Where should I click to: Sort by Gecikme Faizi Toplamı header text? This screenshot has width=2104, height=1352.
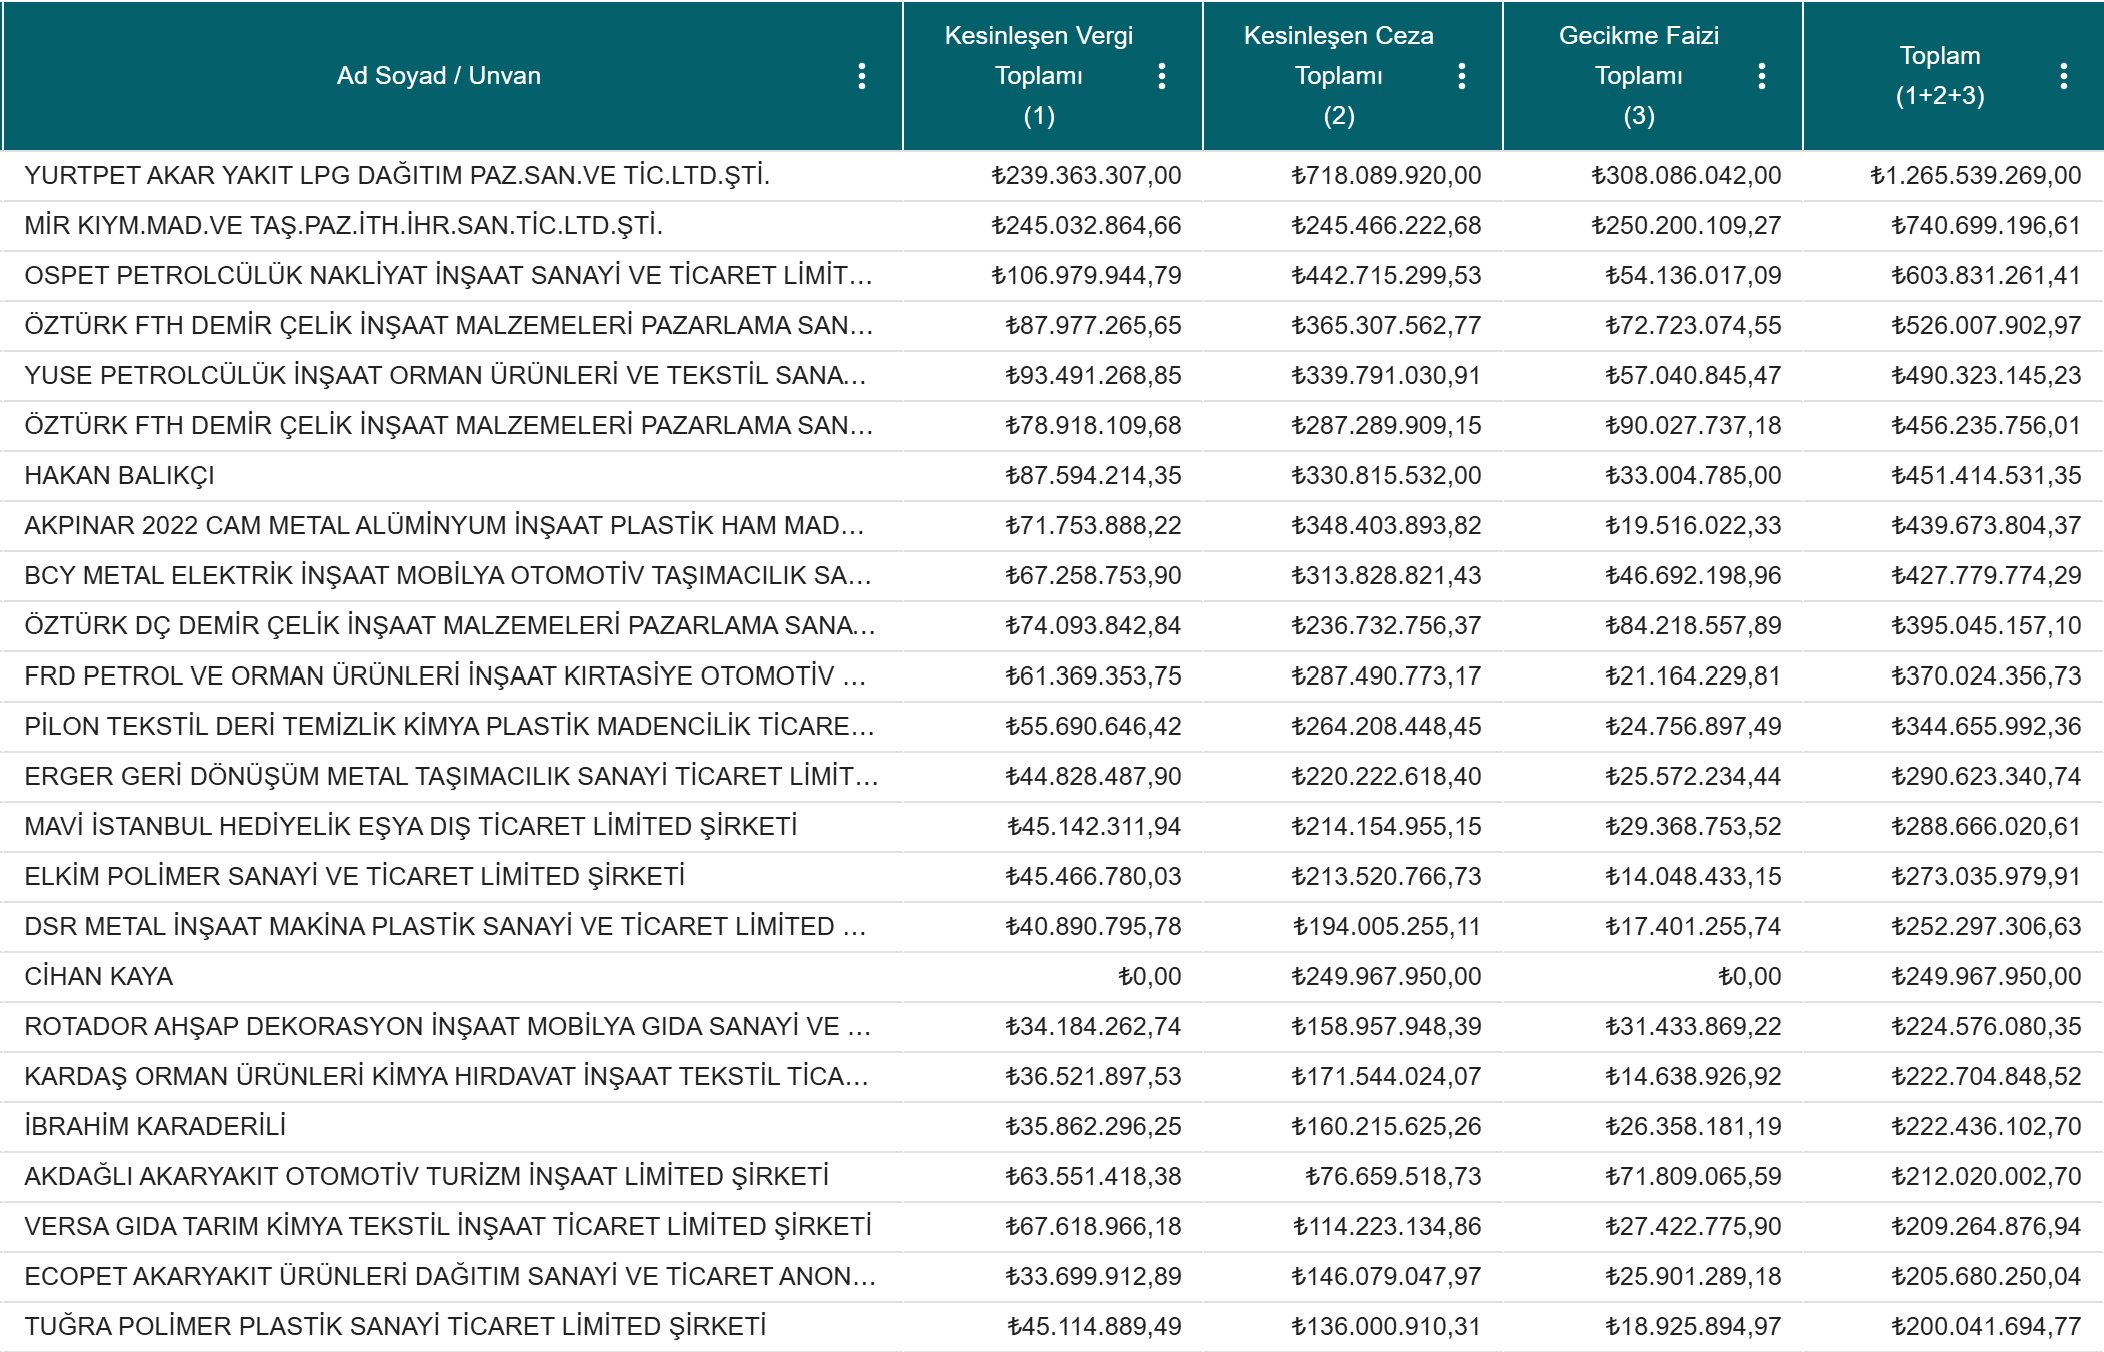coord(1638,76)
